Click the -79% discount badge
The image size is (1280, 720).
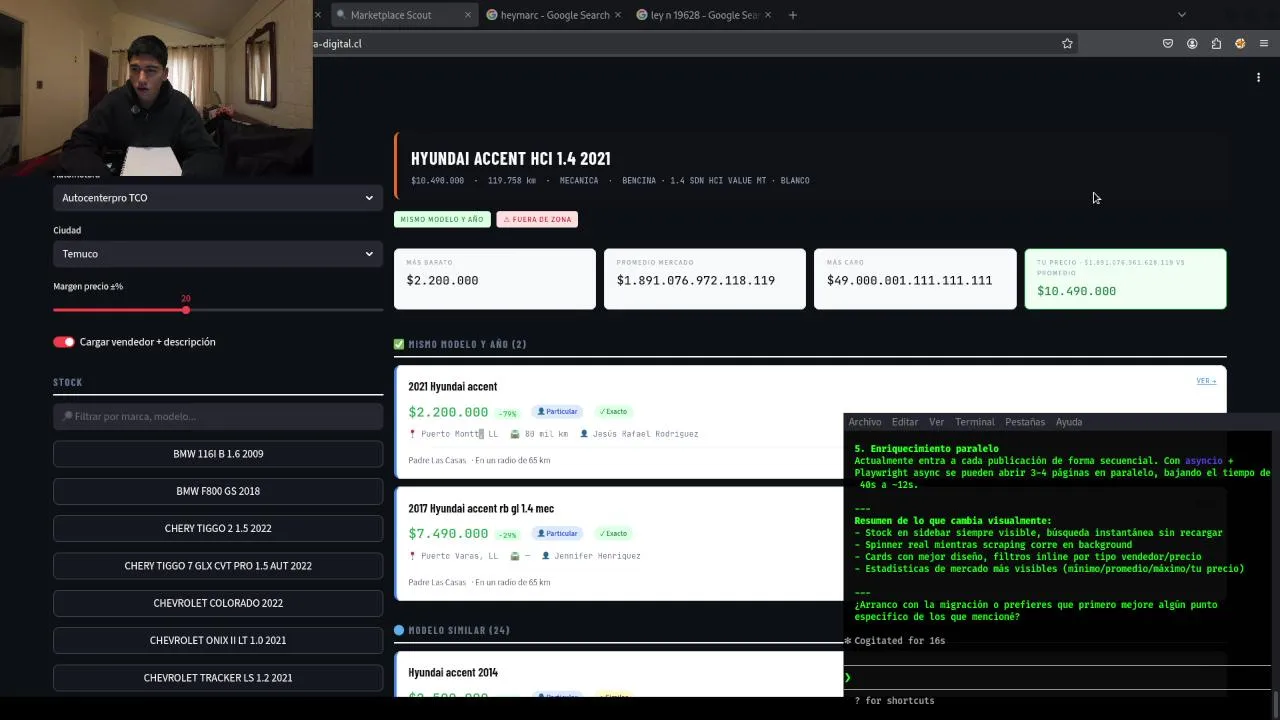(x=508, y=412)
